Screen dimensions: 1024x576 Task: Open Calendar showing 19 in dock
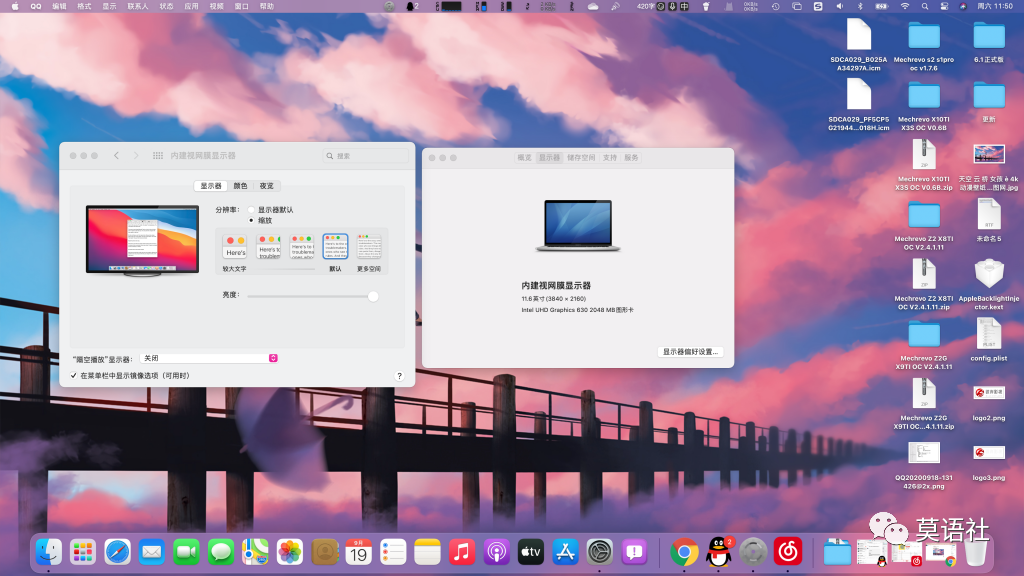pyautogui.click(x=359, y=552)
